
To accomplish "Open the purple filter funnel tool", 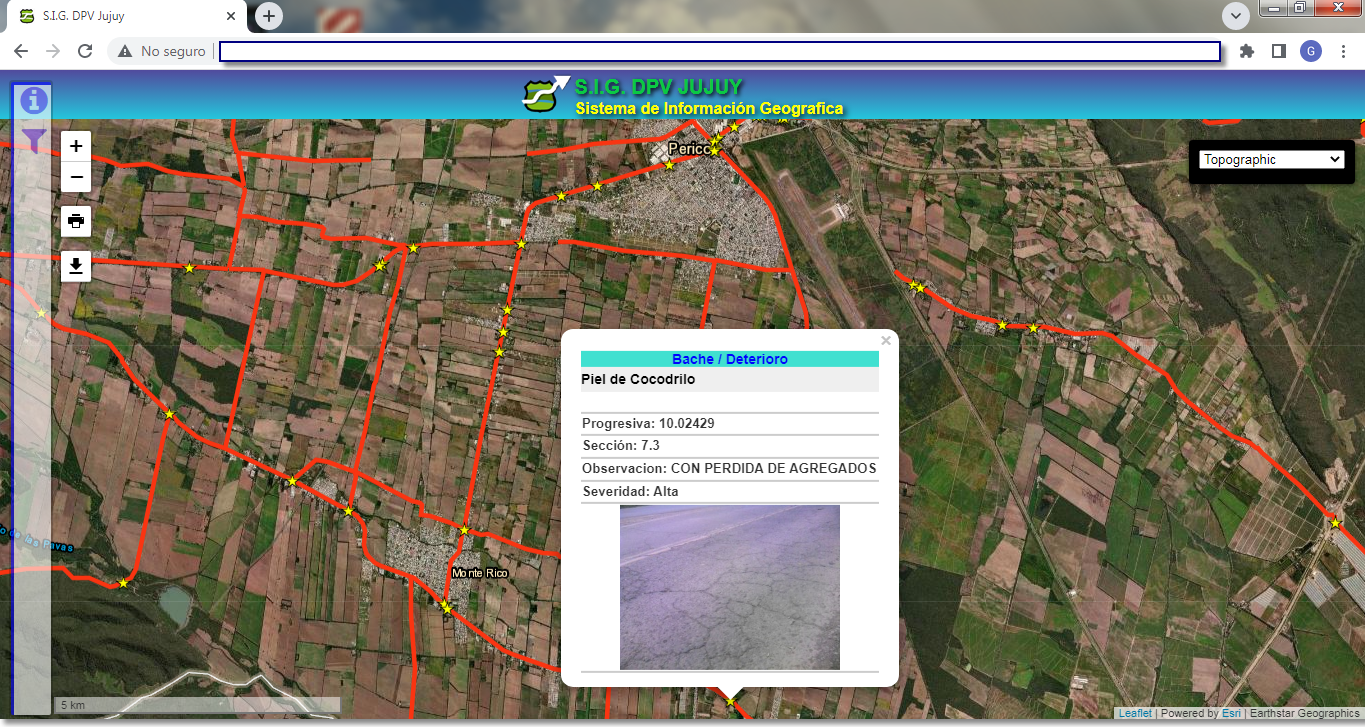I will coord(34,141).
